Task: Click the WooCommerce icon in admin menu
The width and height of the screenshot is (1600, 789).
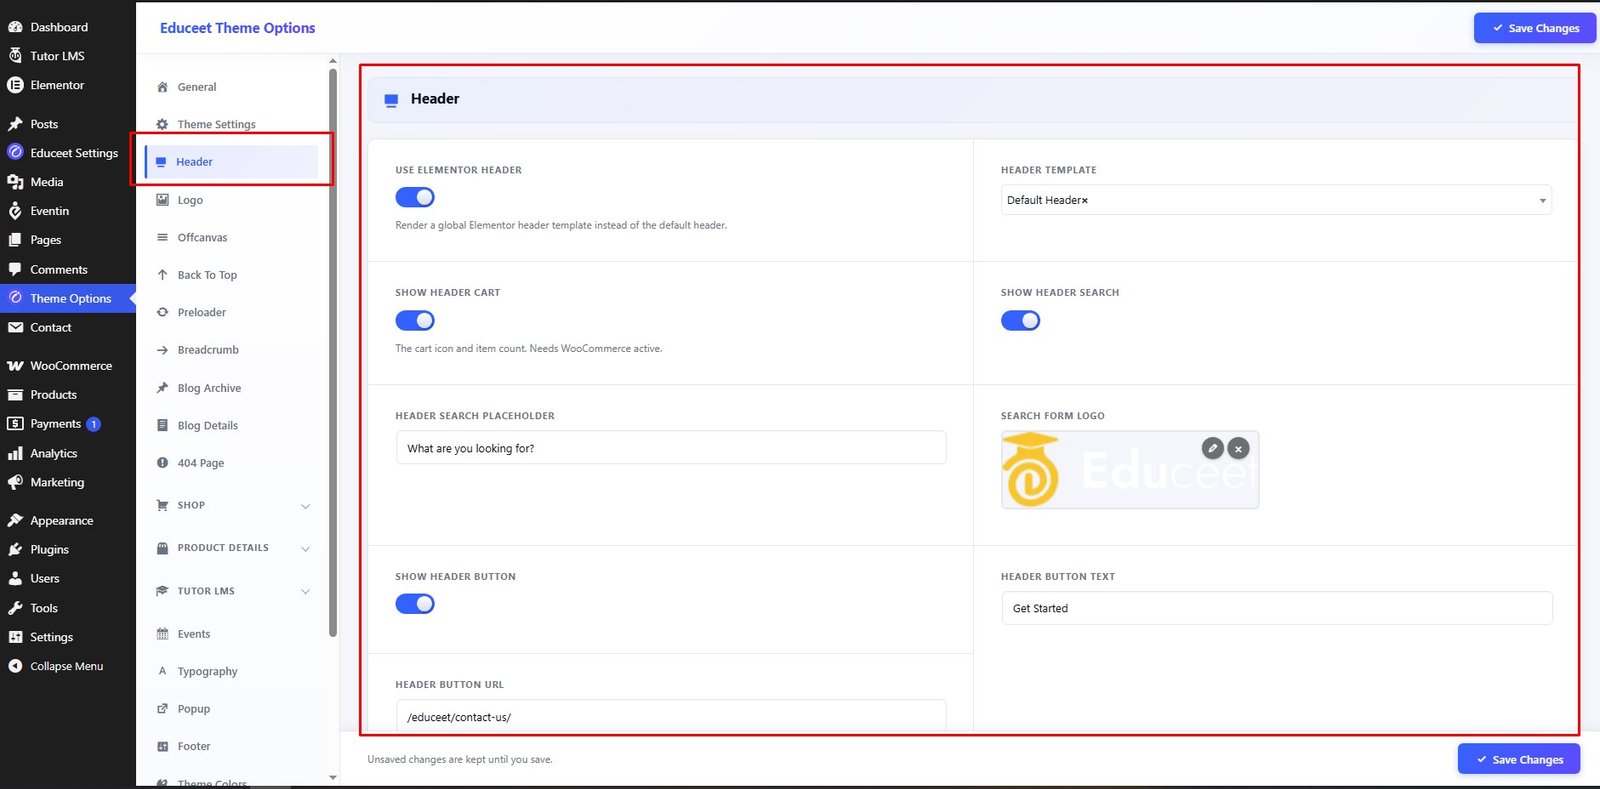Action: (x=15, y=366)
